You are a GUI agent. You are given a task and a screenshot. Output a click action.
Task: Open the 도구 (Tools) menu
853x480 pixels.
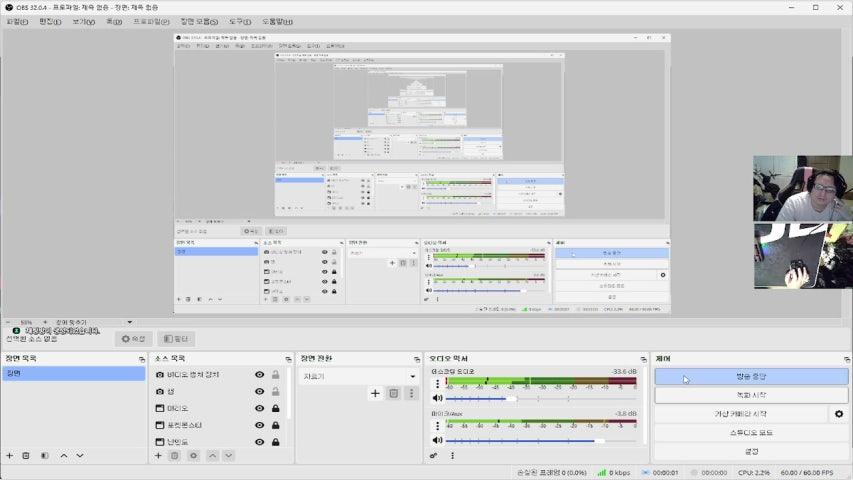[240, 21]
